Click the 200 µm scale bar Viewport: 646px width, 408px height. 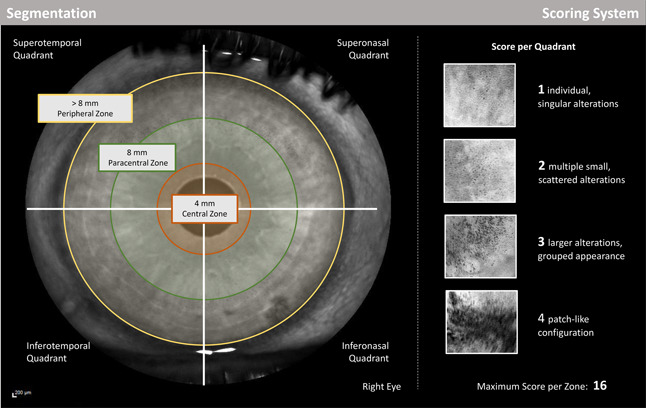pos(21,393)
